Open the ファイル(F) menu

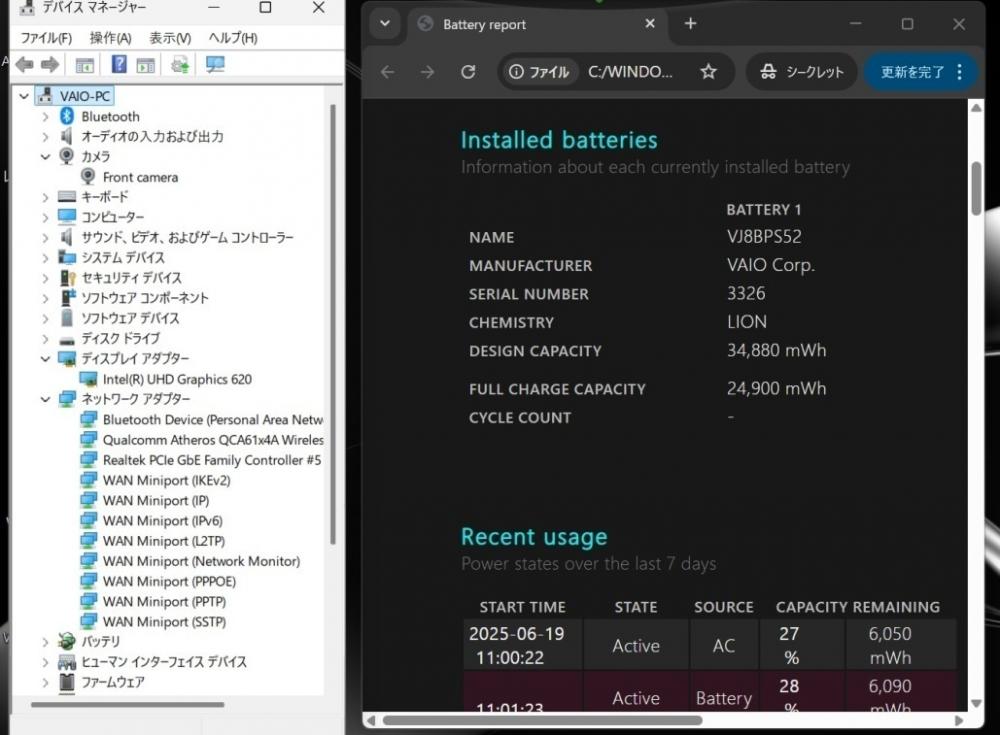click(x=46, y=38)
